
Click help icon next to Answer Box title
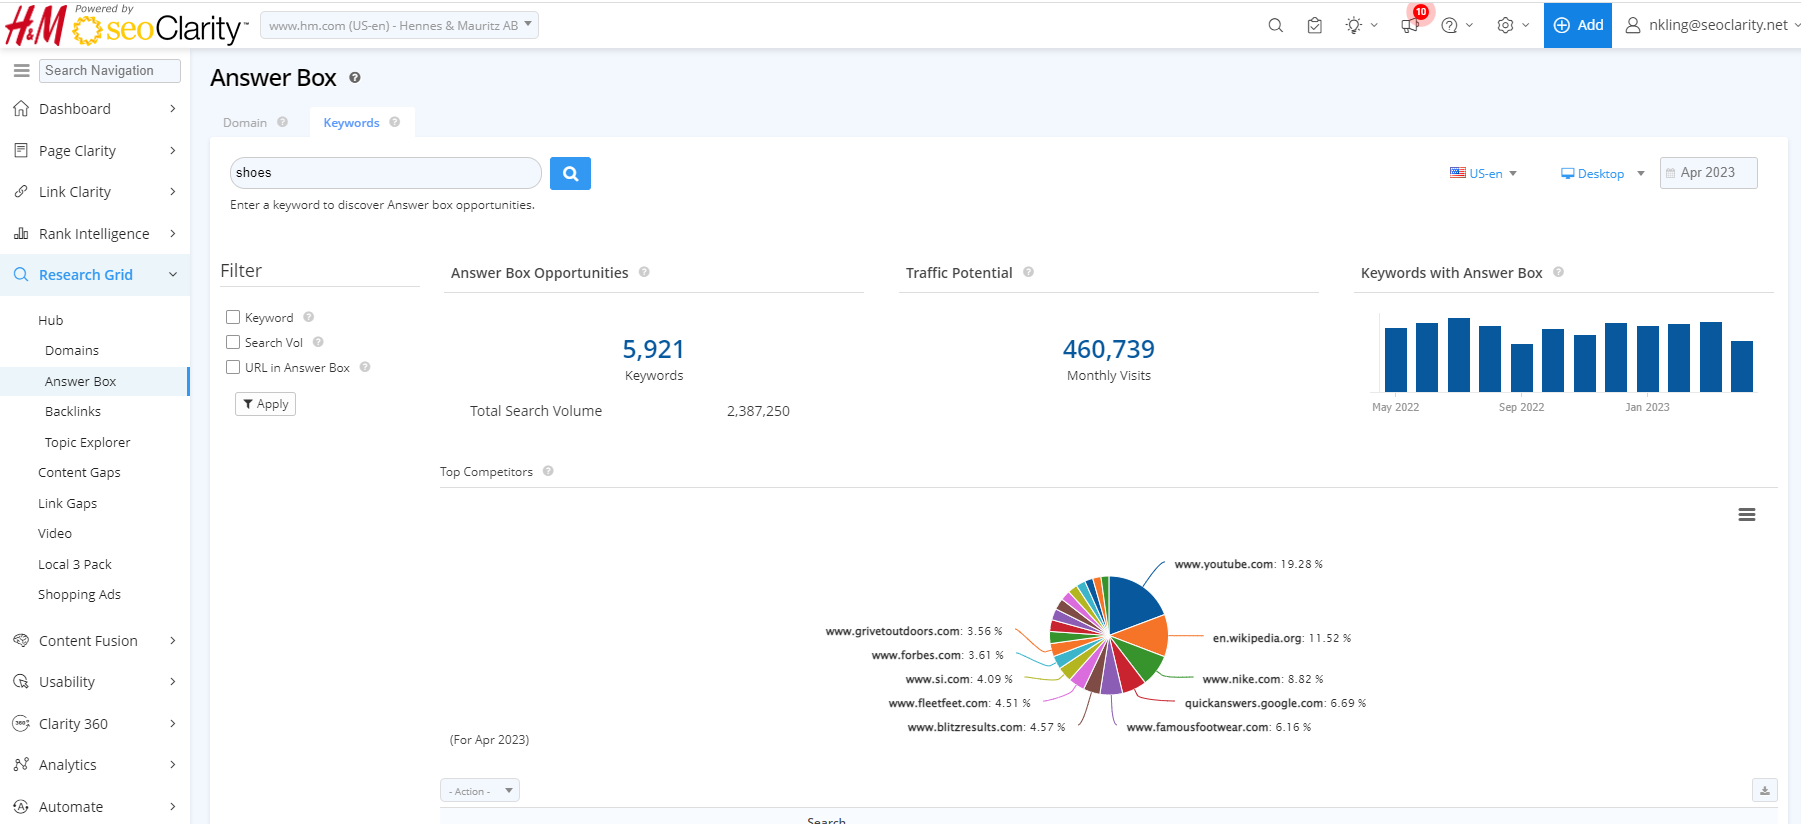pyautogui.click(x=355, y=78)
